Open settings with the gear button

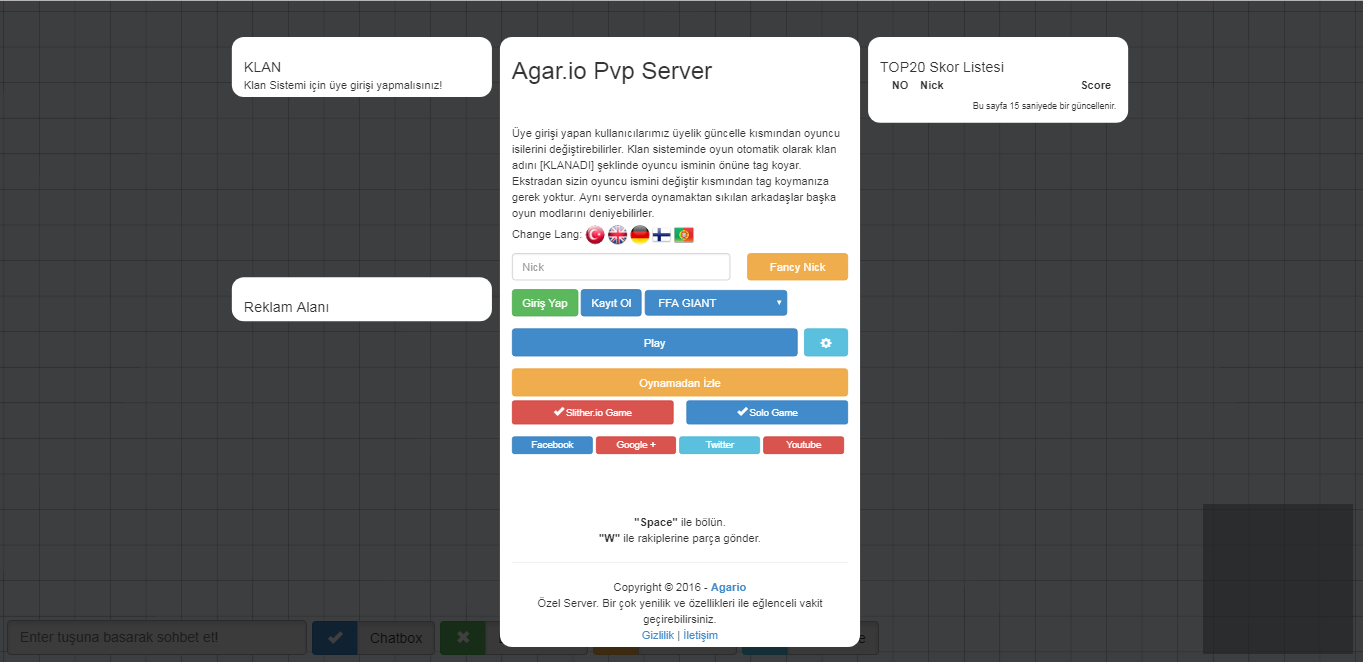826,342
